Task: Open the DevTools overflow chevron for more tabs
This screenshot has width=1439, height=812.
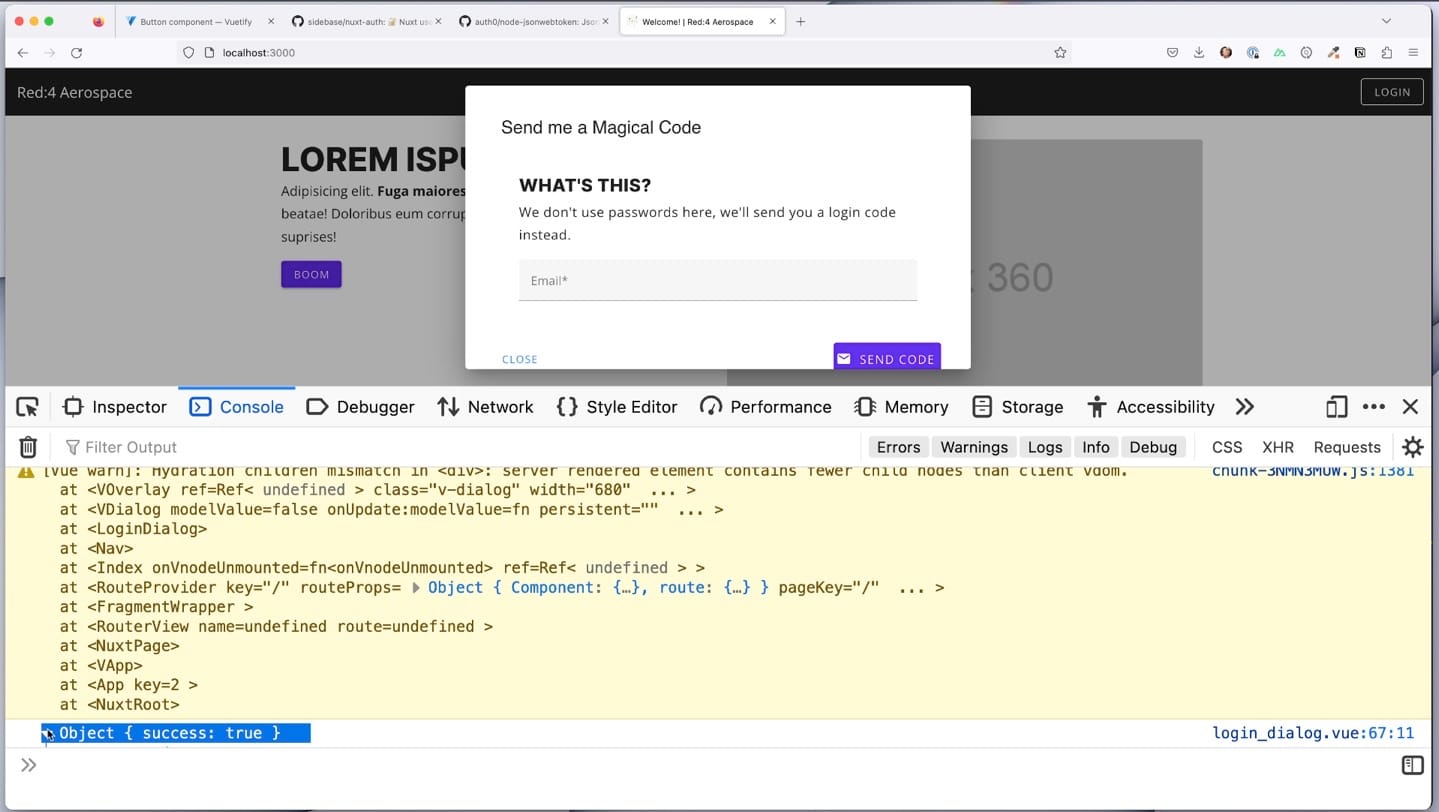Action: pyautogui.click(x=1245, y=407)
